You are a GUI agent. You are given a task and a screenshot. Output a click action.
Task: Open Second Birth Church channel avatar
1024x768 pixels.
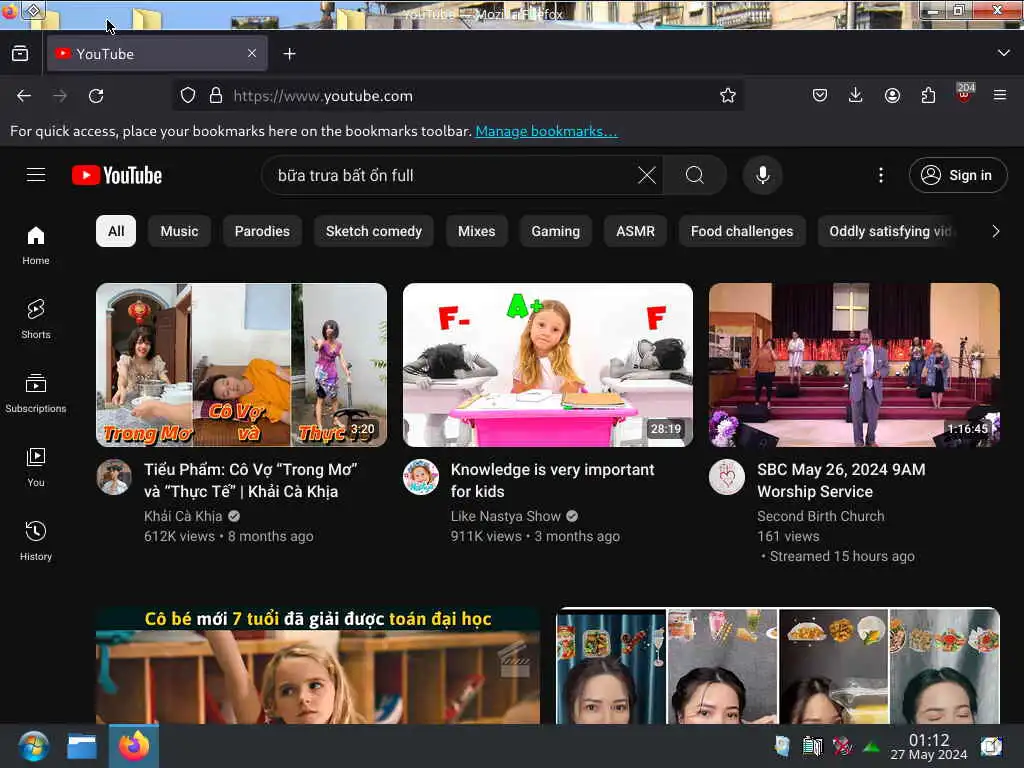727,477
